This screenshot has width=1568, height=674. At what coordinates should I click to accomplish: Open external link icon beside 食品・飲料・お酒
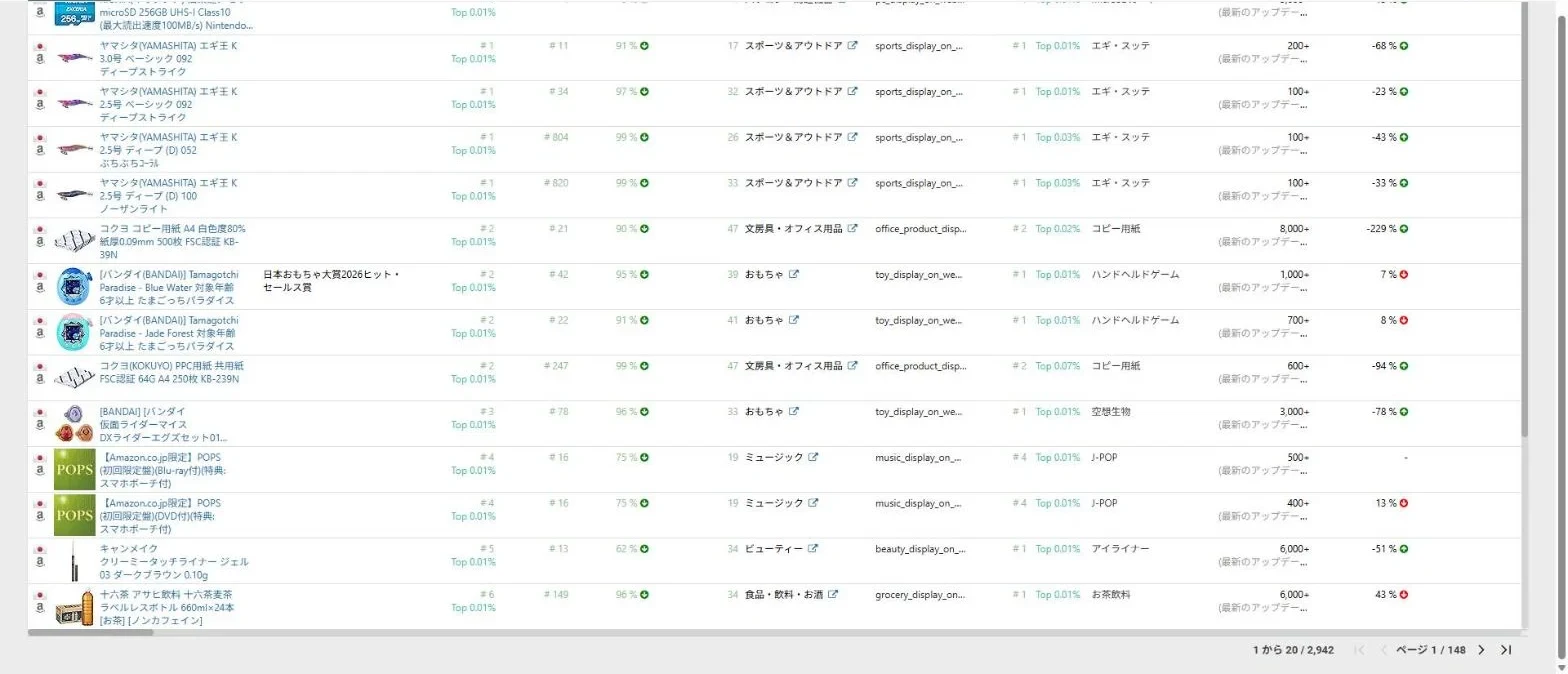(x=833, y=595)
